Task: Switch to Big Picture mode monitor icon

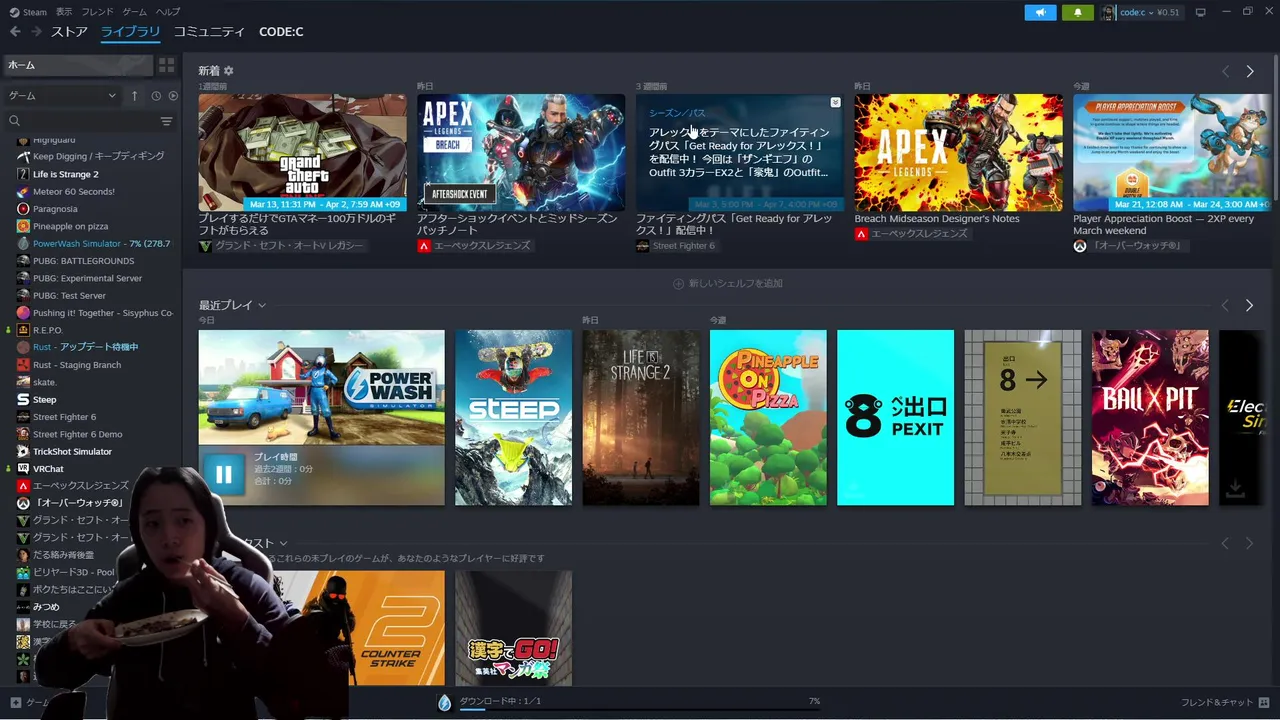Action: click(x=1201, y=12)
